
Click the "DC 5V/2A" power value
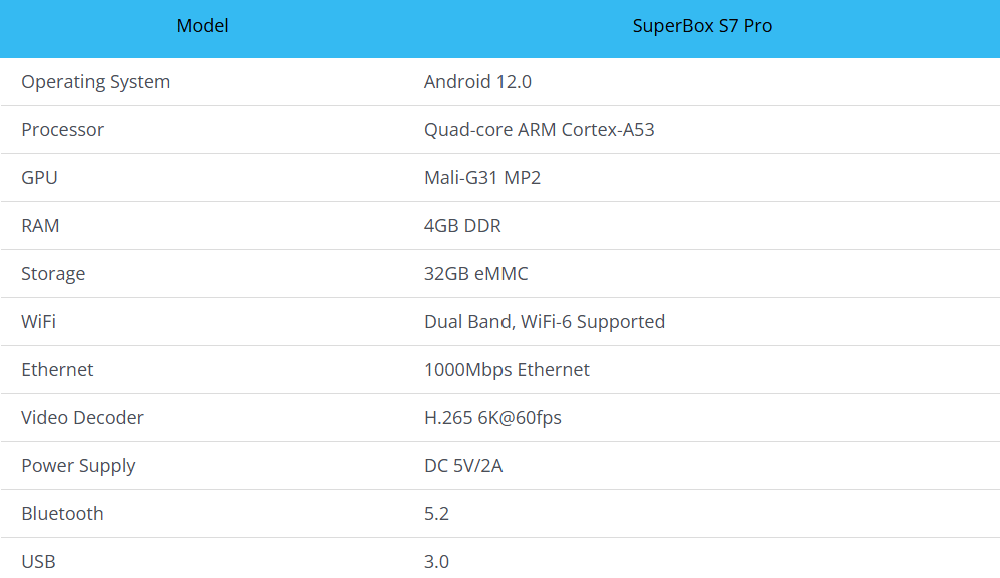point(463,466)
